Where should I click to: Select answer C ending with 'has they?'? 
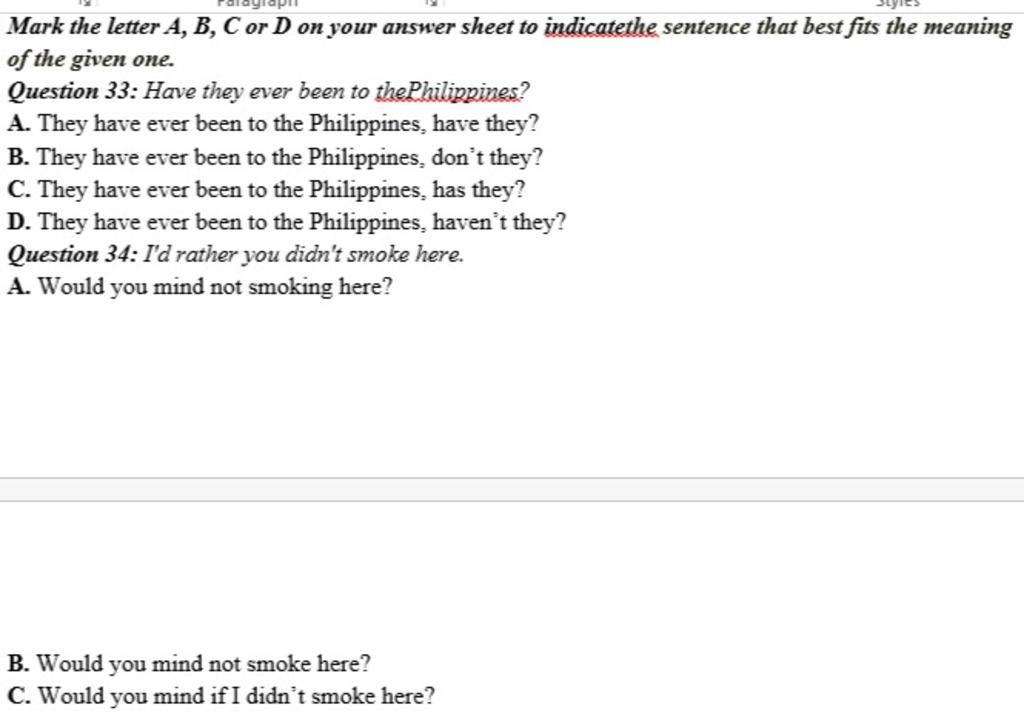coord(266,189)
